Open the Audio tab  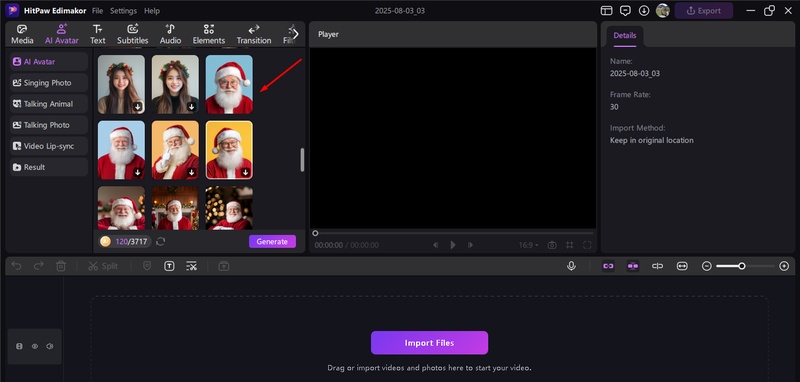coord(170,35)
